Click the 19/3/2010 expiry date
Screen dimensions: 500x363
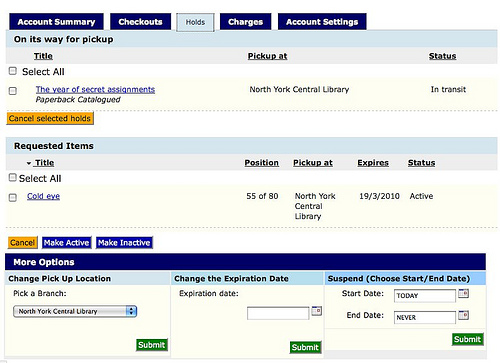[x=379, y=196]
